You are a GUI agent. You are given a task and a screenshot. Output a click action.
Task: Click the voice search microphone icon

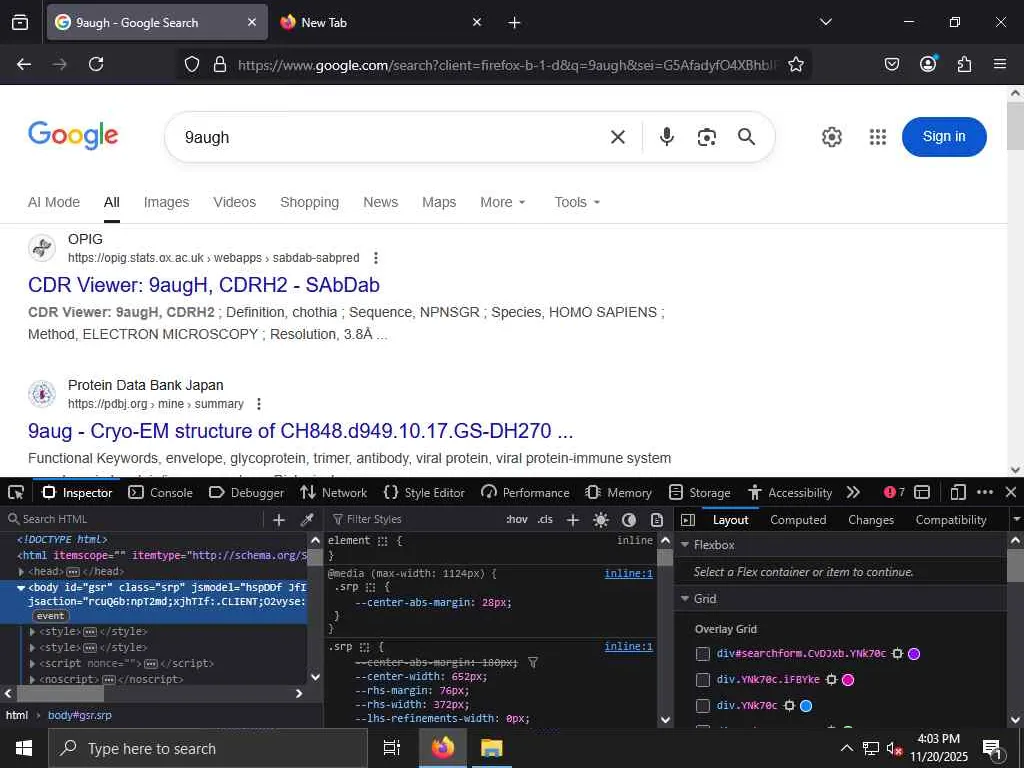[667, 136]
